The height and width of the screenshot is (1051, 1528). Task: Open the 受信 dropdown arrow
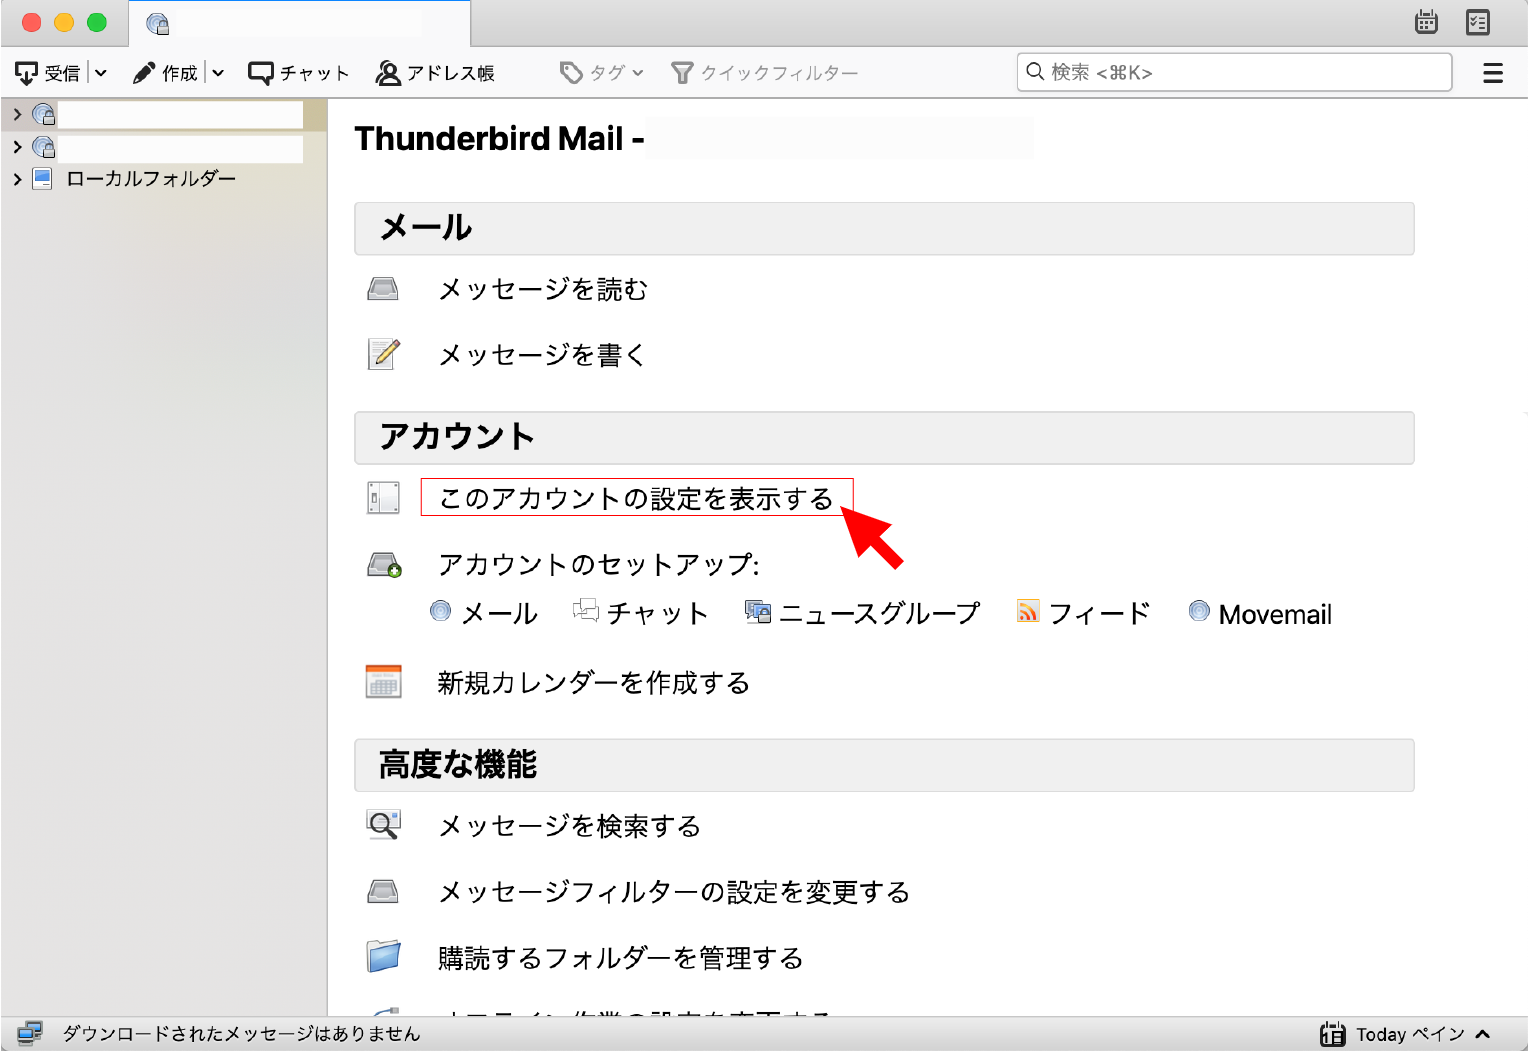tap(101, 73)
